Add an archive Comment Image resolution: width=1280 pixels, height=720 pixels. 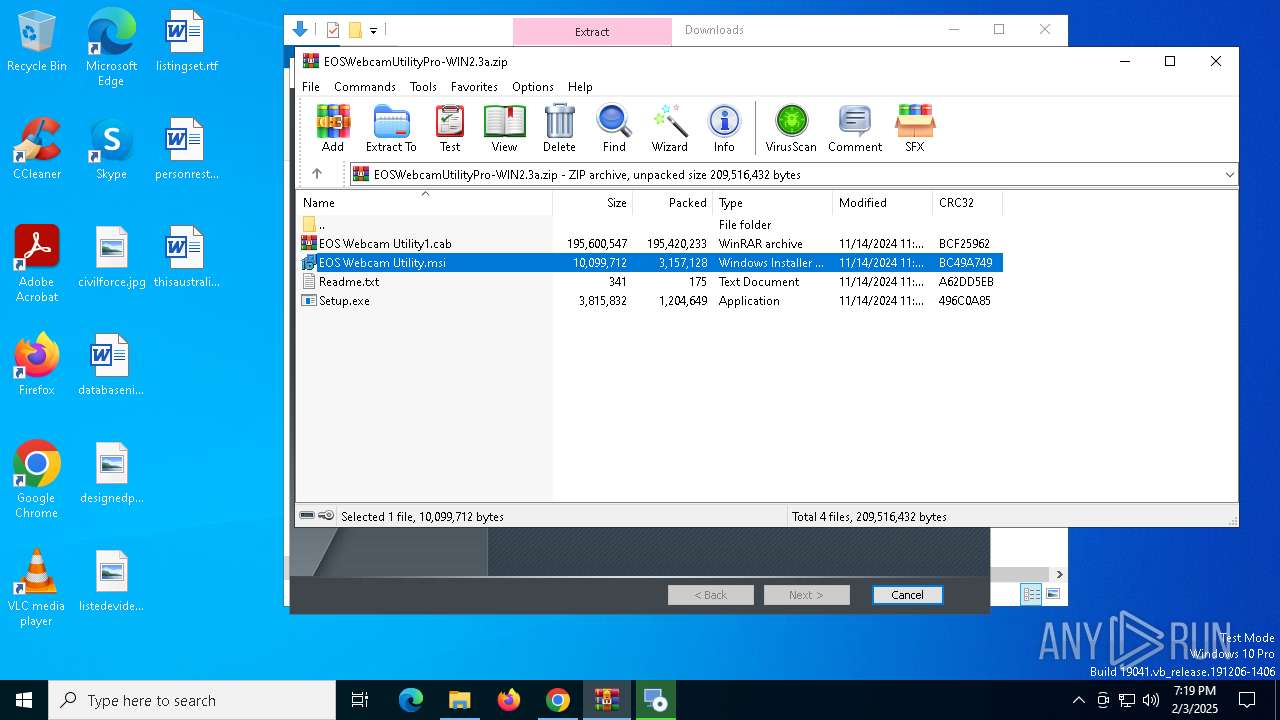[855, 128]
